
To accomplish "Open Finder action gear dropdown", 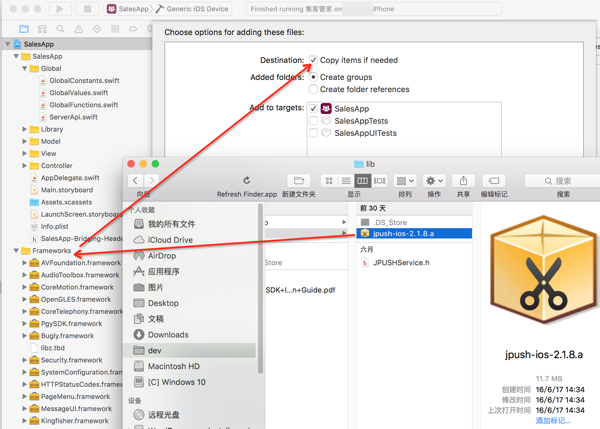I will pos(434,180).
